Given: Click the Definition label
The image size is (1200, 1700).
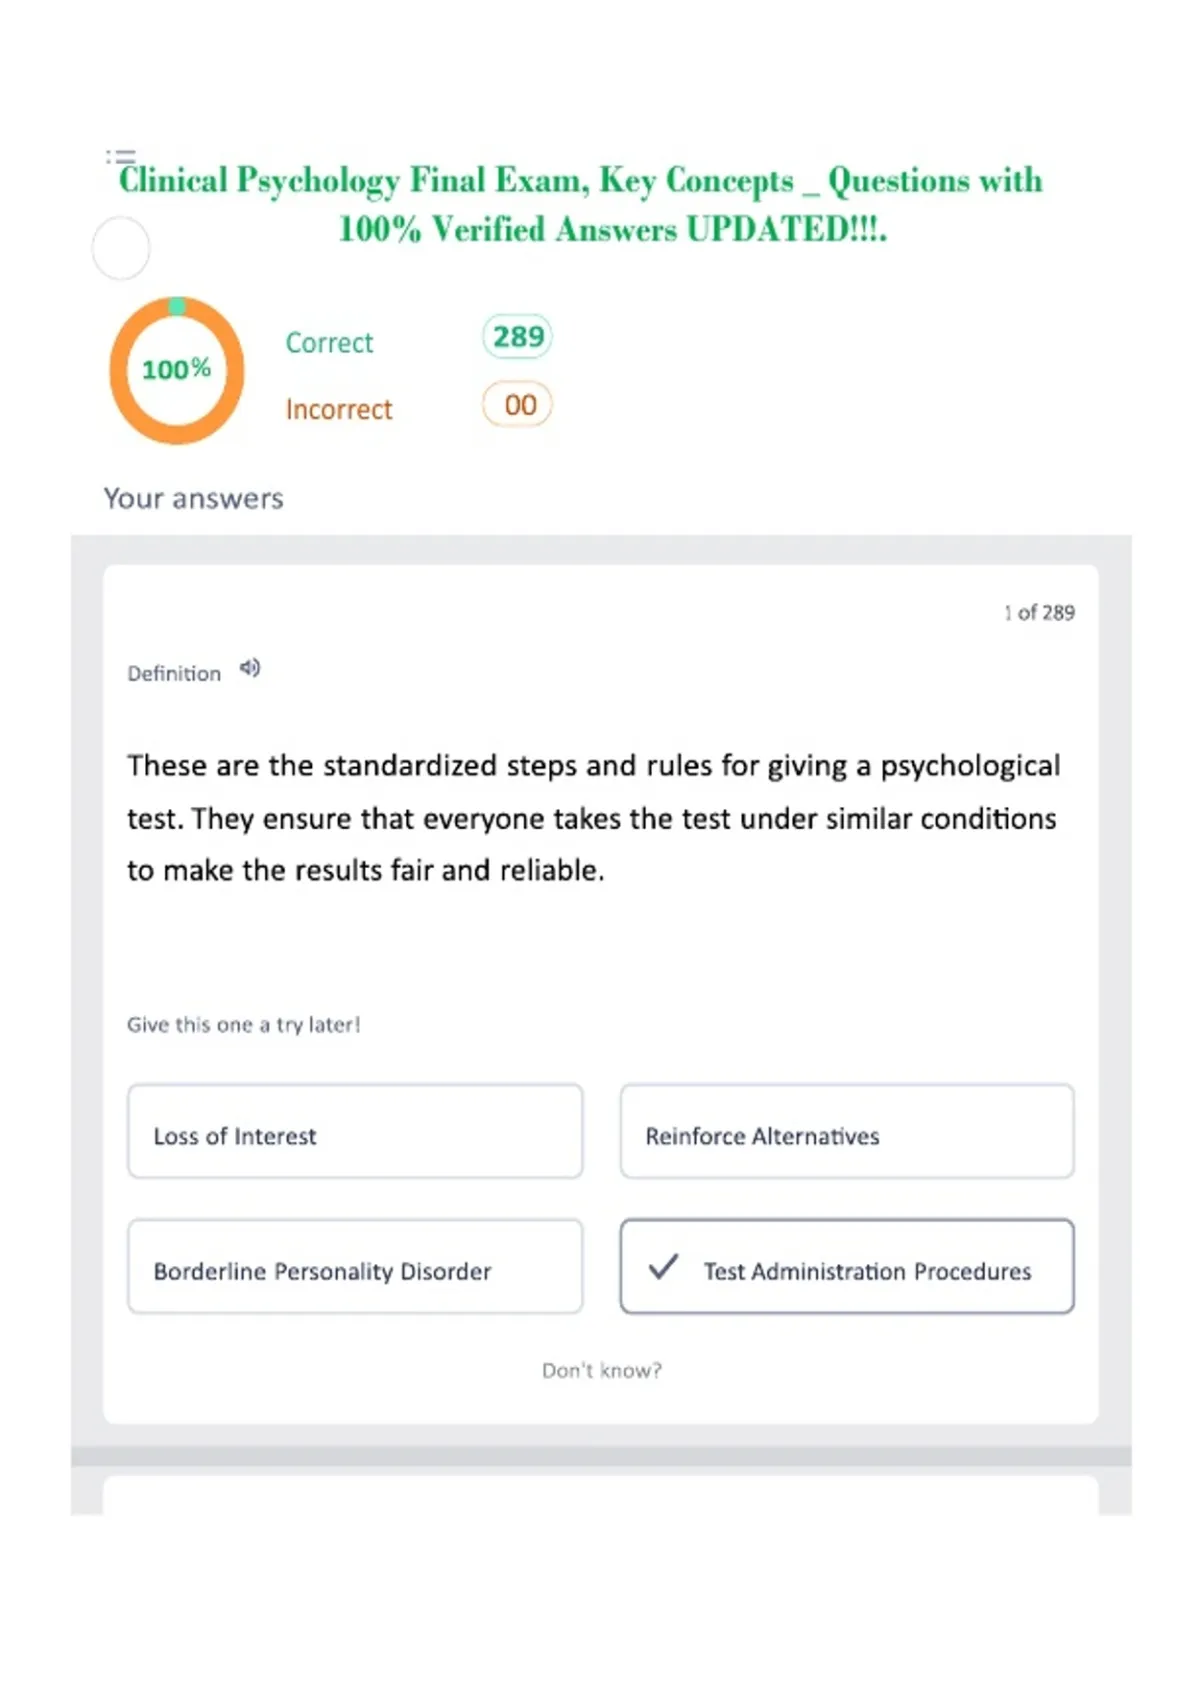Looking at the screenshot, I should (x=174, y=674).
